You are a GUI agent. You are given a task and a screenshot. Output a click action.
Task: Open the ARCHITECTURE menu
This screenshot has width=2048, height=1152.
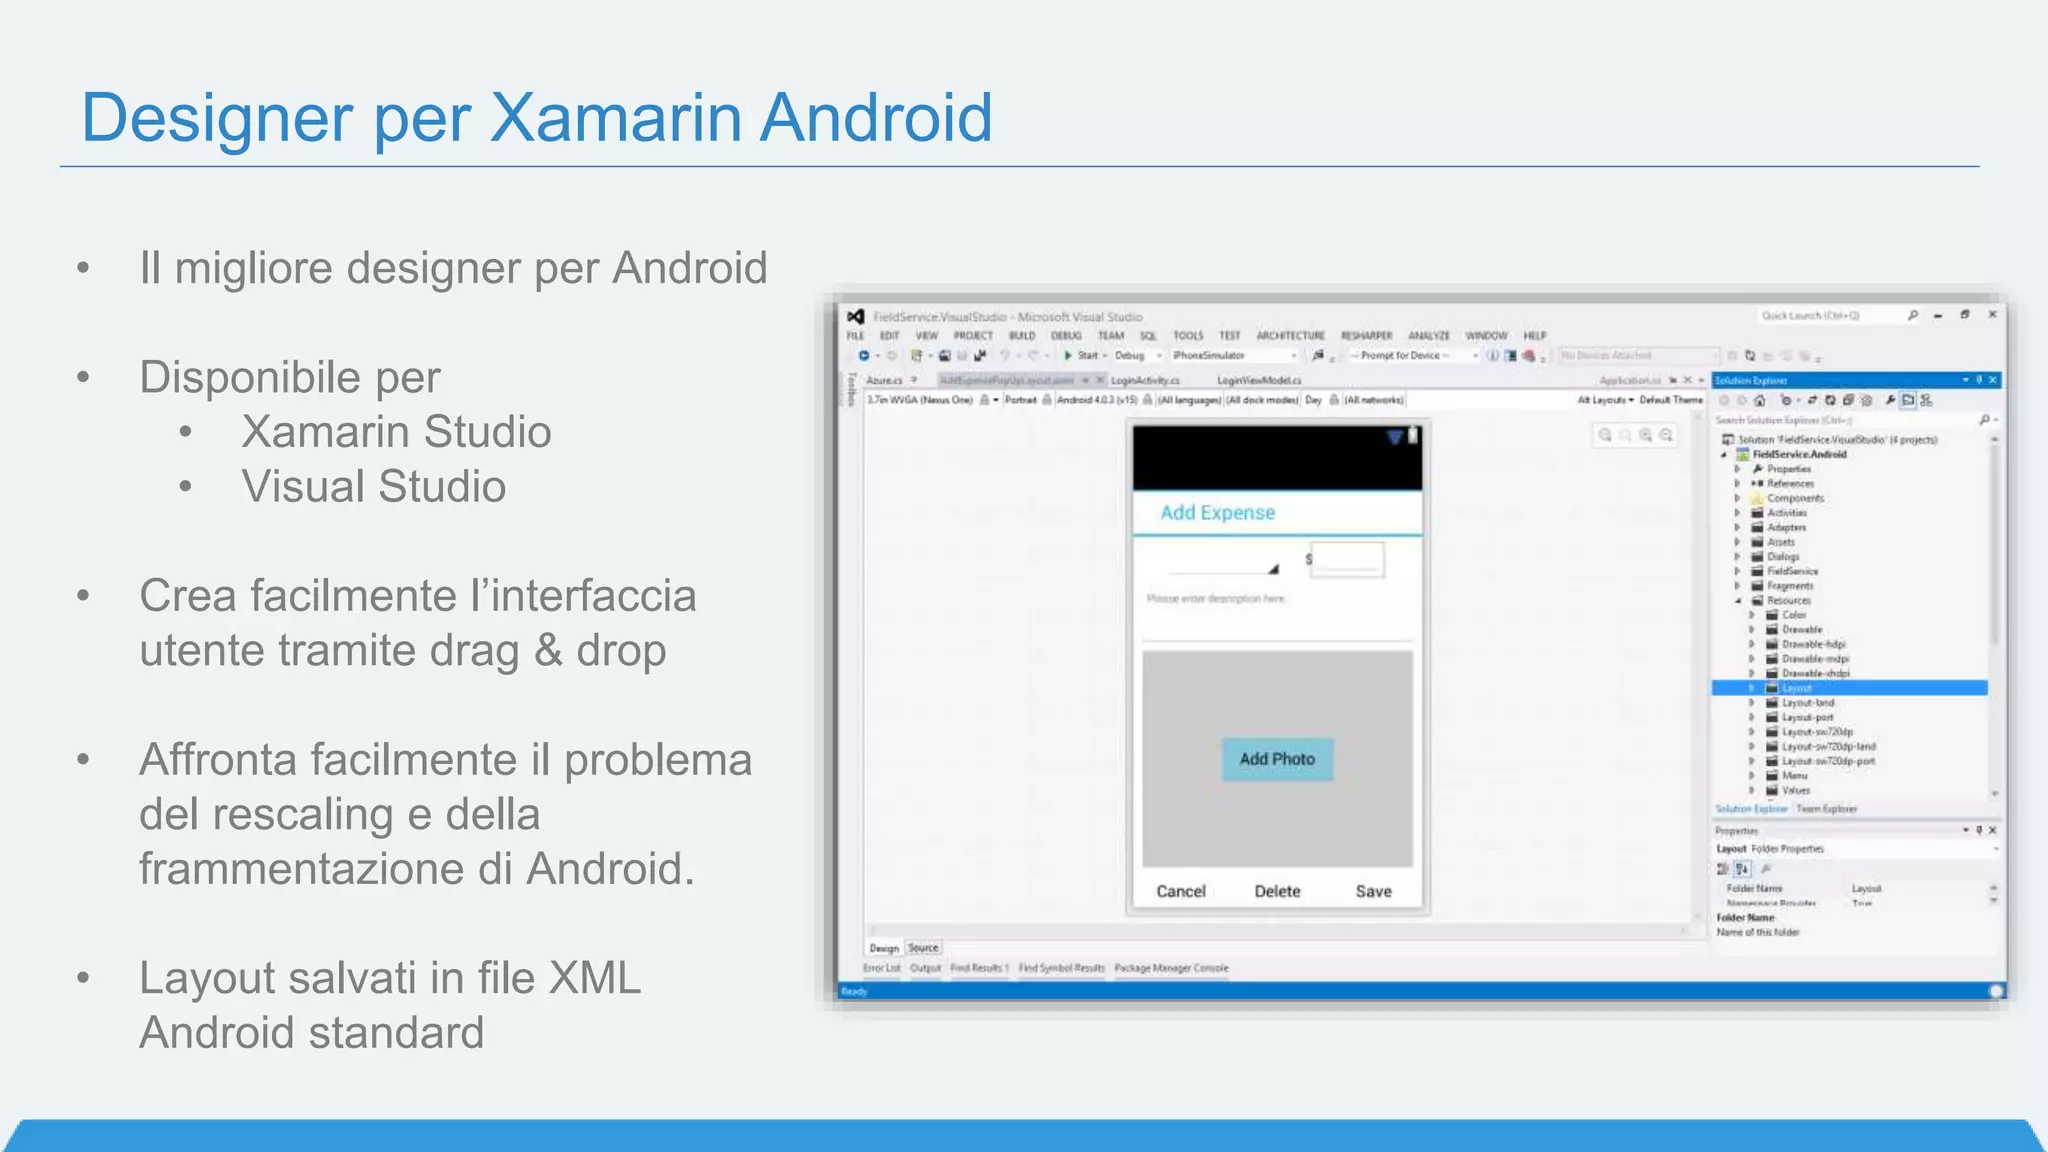1290,336
